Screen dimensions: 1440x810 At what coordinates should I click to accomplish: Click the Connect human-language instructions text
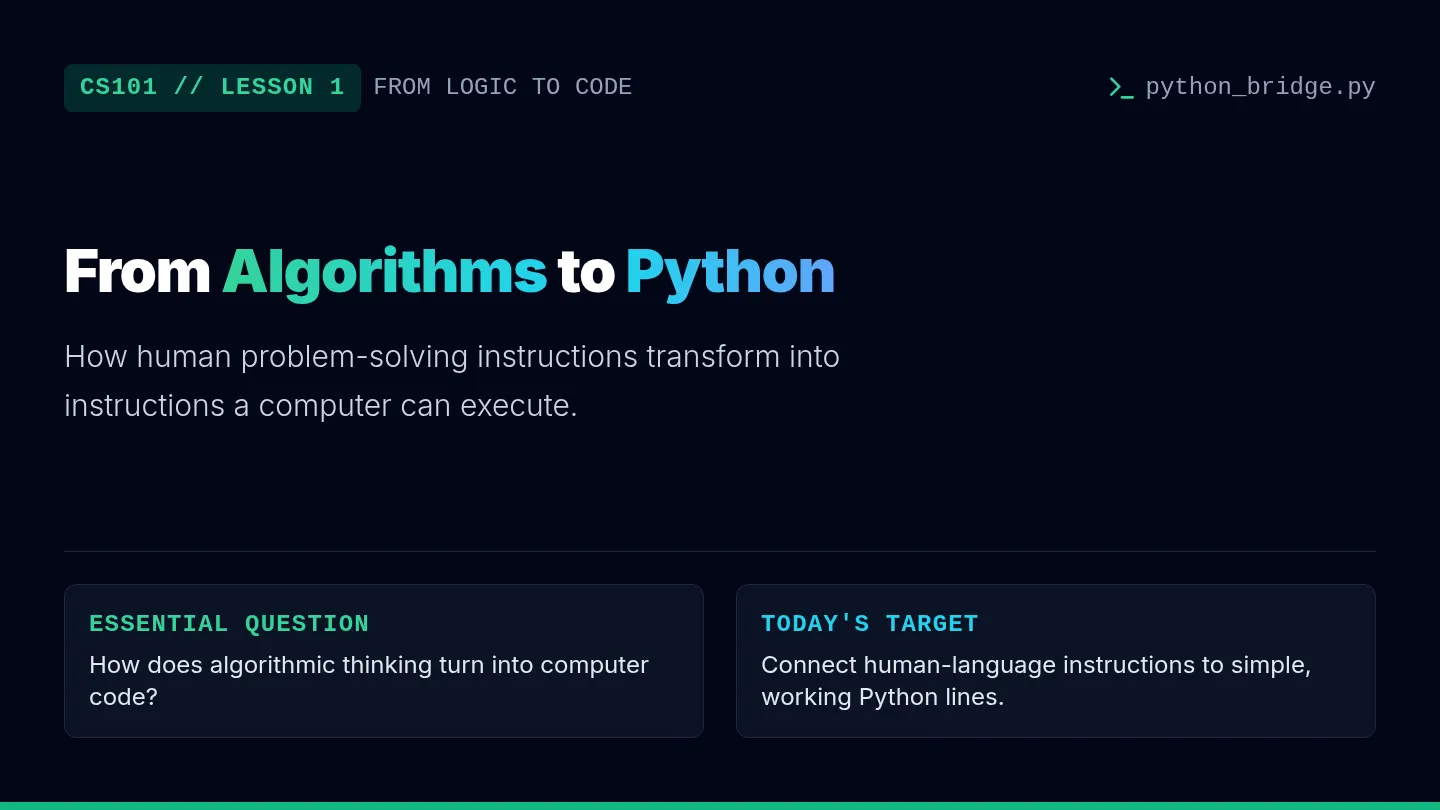tap(1036, 681)
